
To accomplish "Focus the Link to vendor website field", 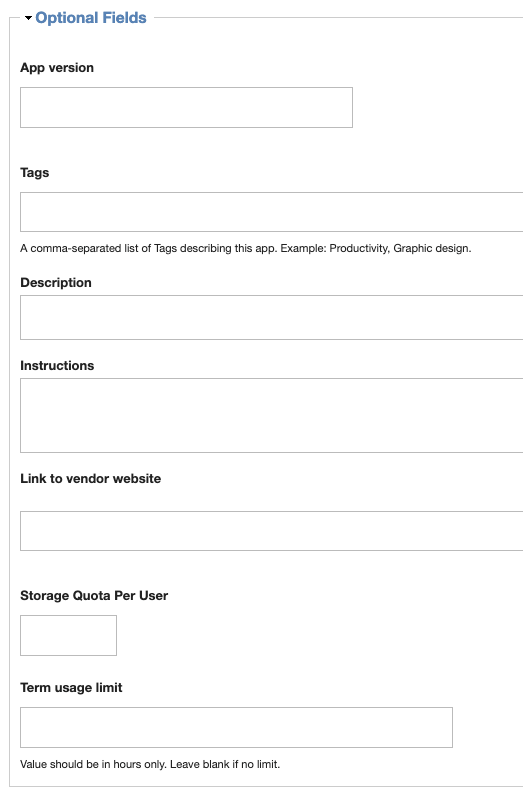I will coord(272,531).
